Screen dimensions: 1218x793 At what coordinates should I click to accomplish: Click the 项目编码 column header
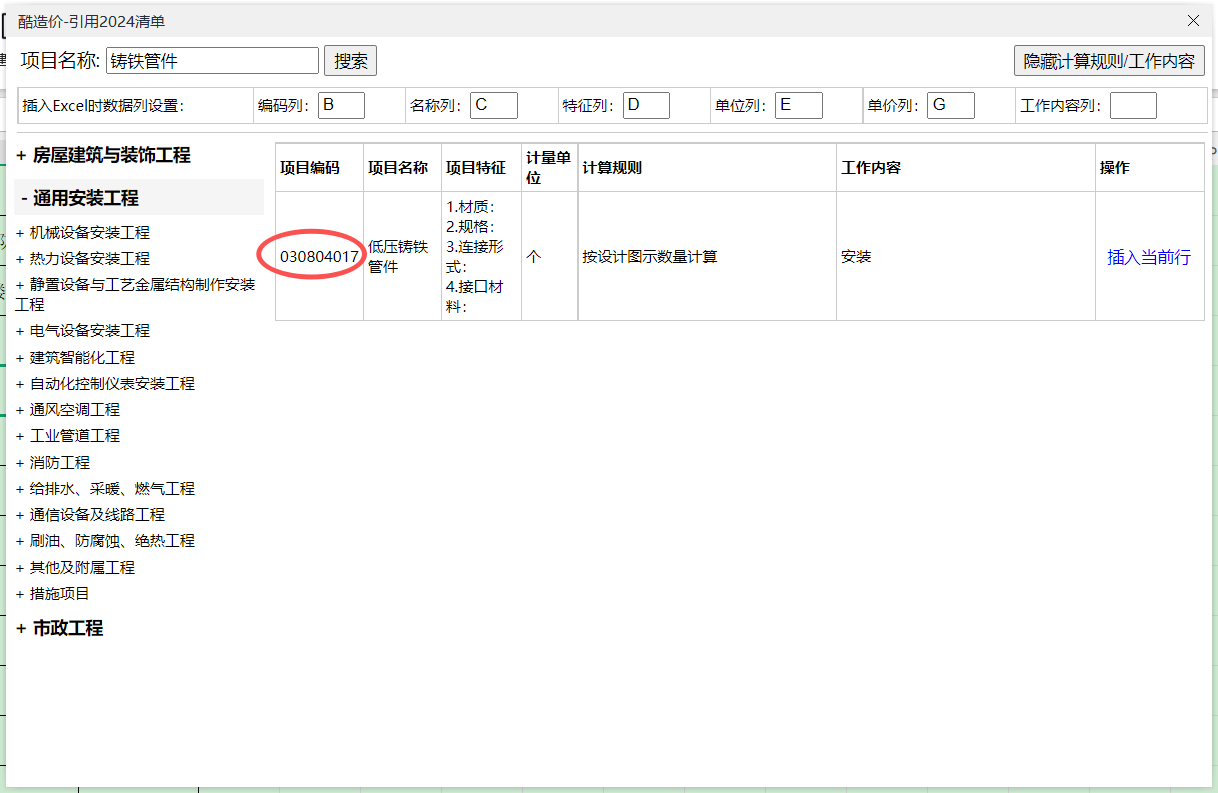pyautogui.click(x=319, y=167)
